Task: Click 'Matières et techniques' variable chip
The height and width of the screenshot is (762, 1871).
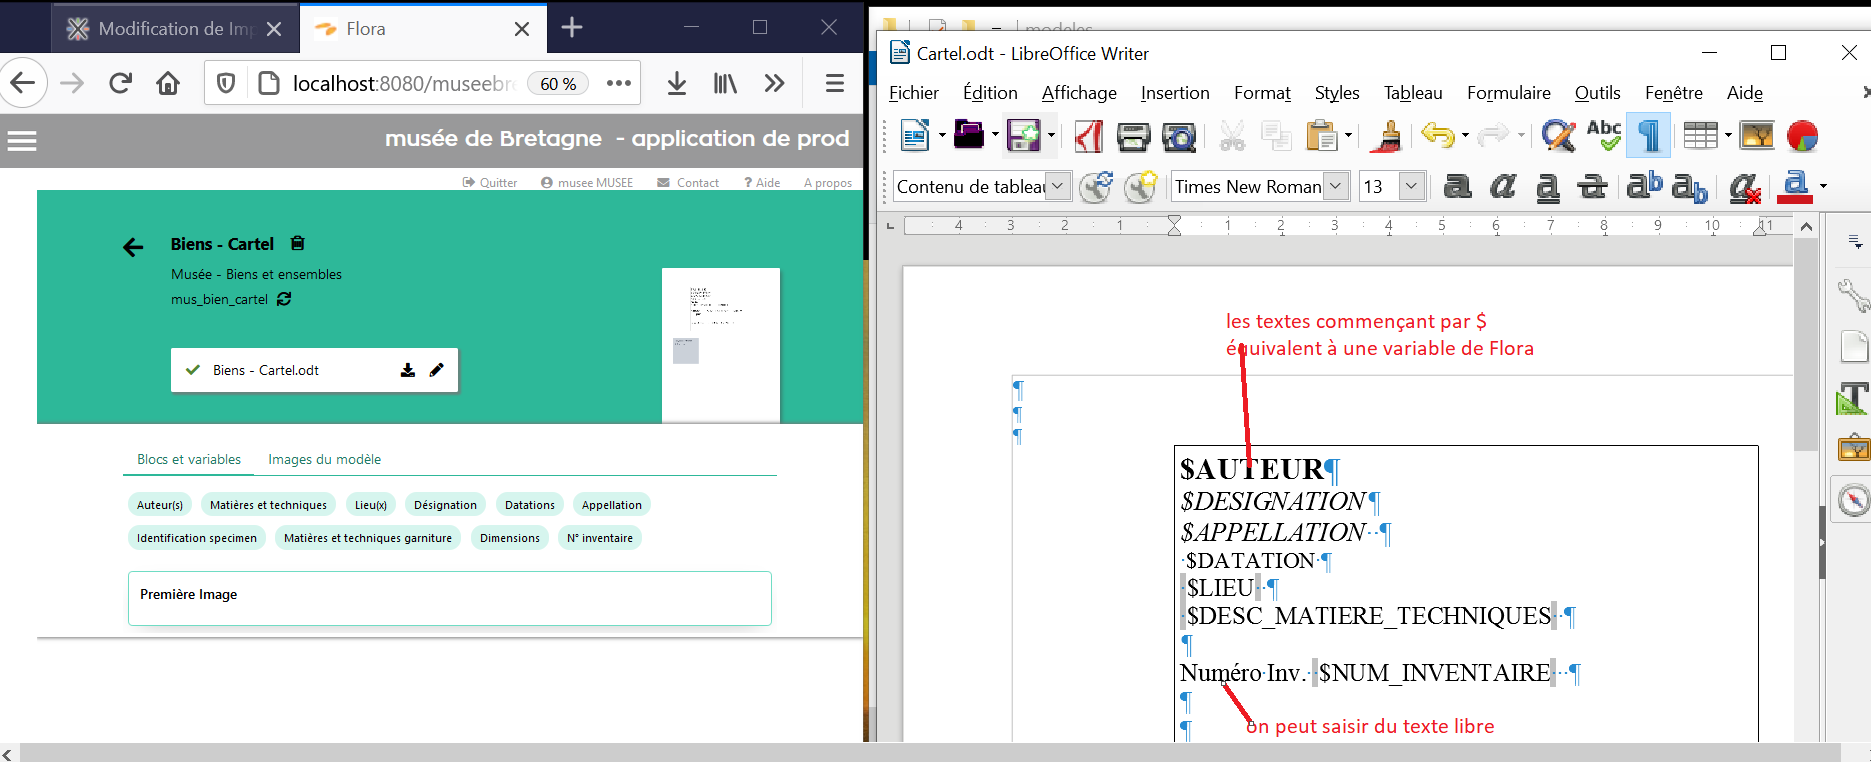Action: (x=268, y=505)
